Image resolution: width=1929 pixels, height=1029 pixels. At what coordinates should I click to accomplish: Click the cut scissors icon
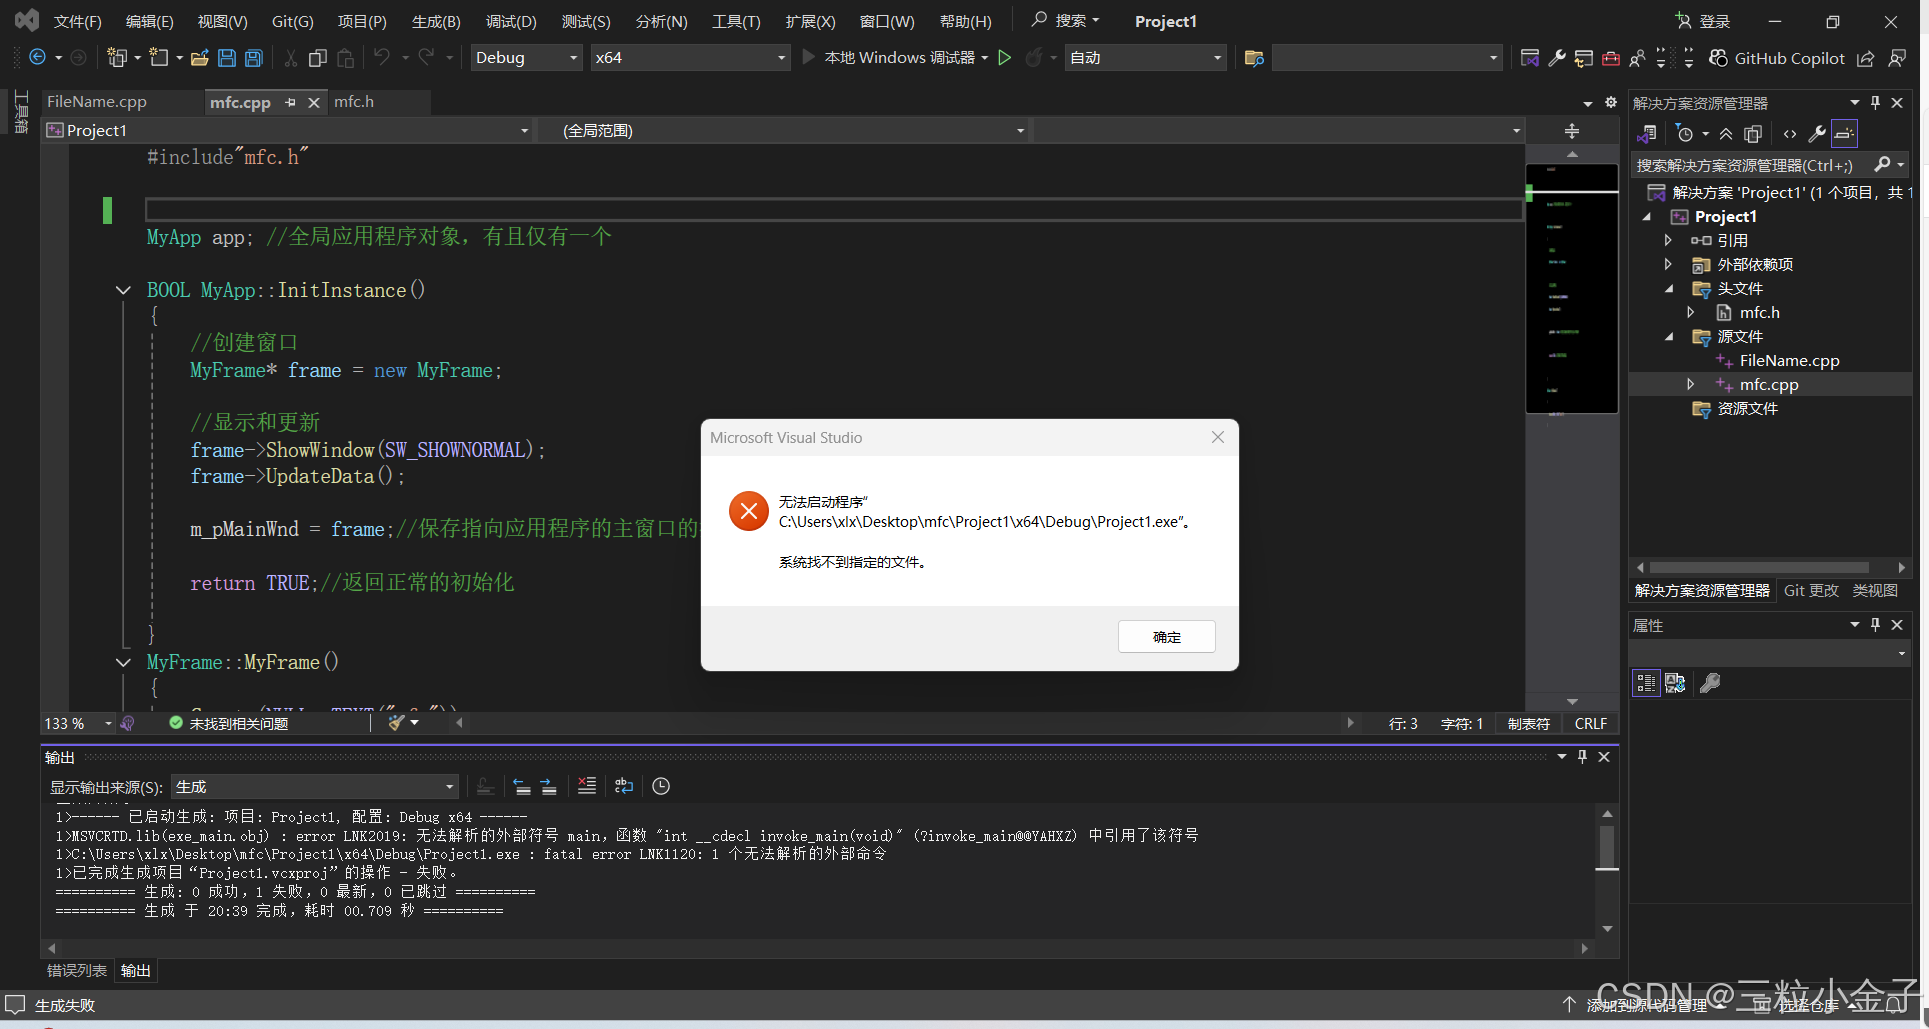click(291, 58)
